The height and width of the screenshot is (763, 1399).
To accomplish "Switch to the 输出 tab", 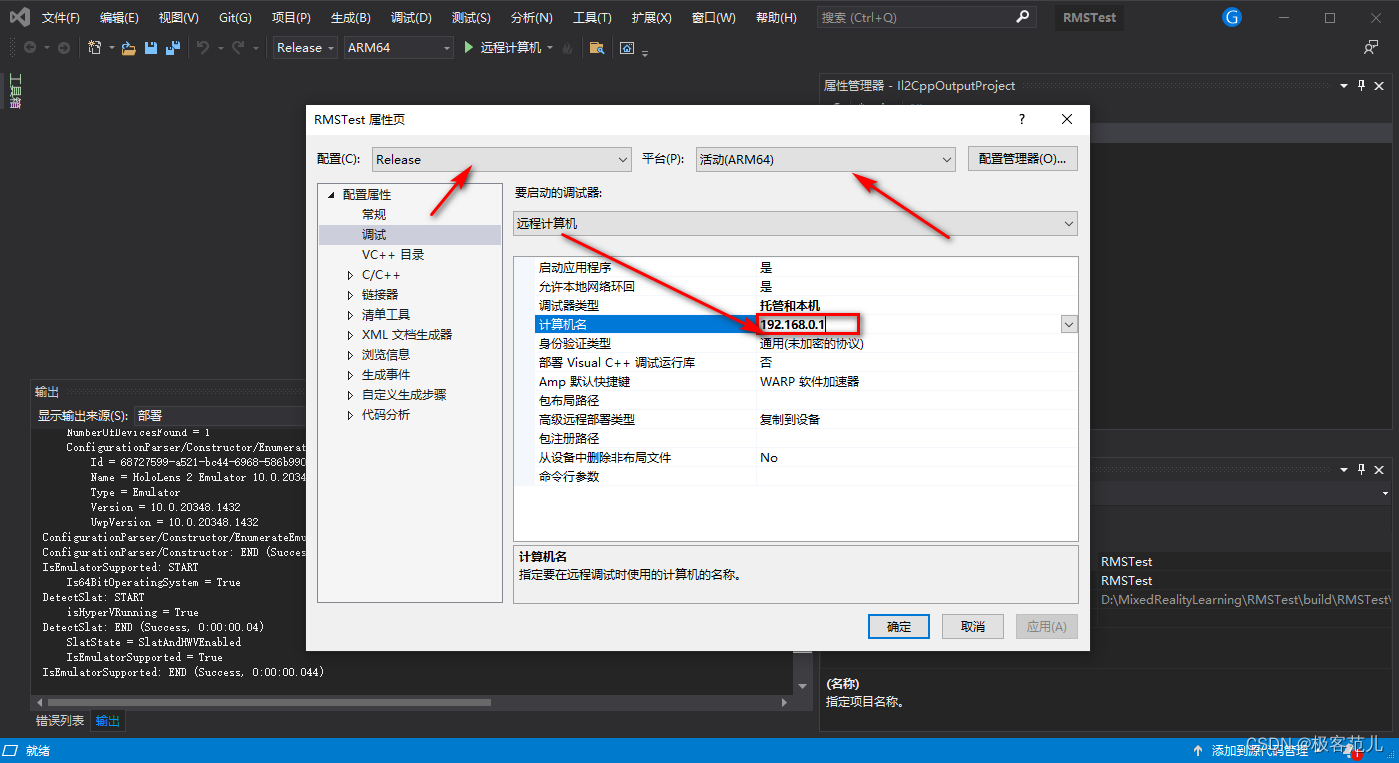I will 107,720.
